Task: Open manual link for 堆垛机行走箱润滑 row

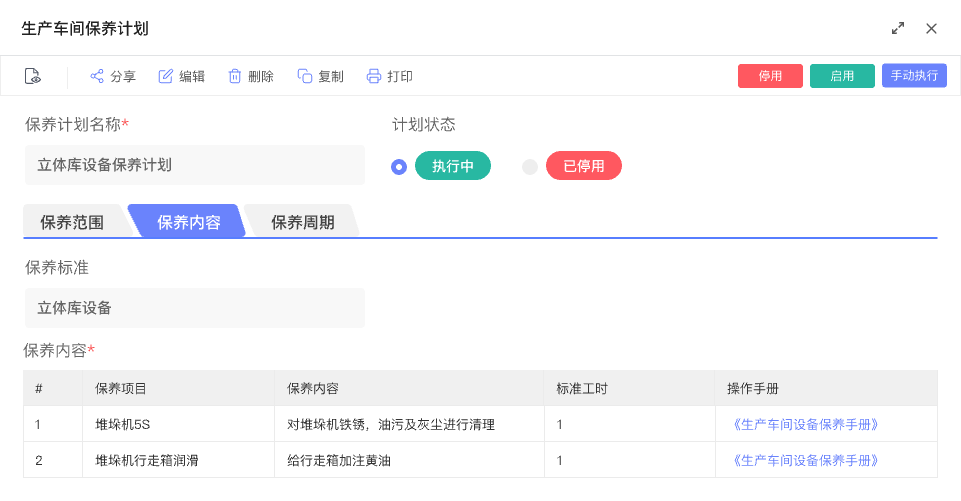Action: (806, 460)
